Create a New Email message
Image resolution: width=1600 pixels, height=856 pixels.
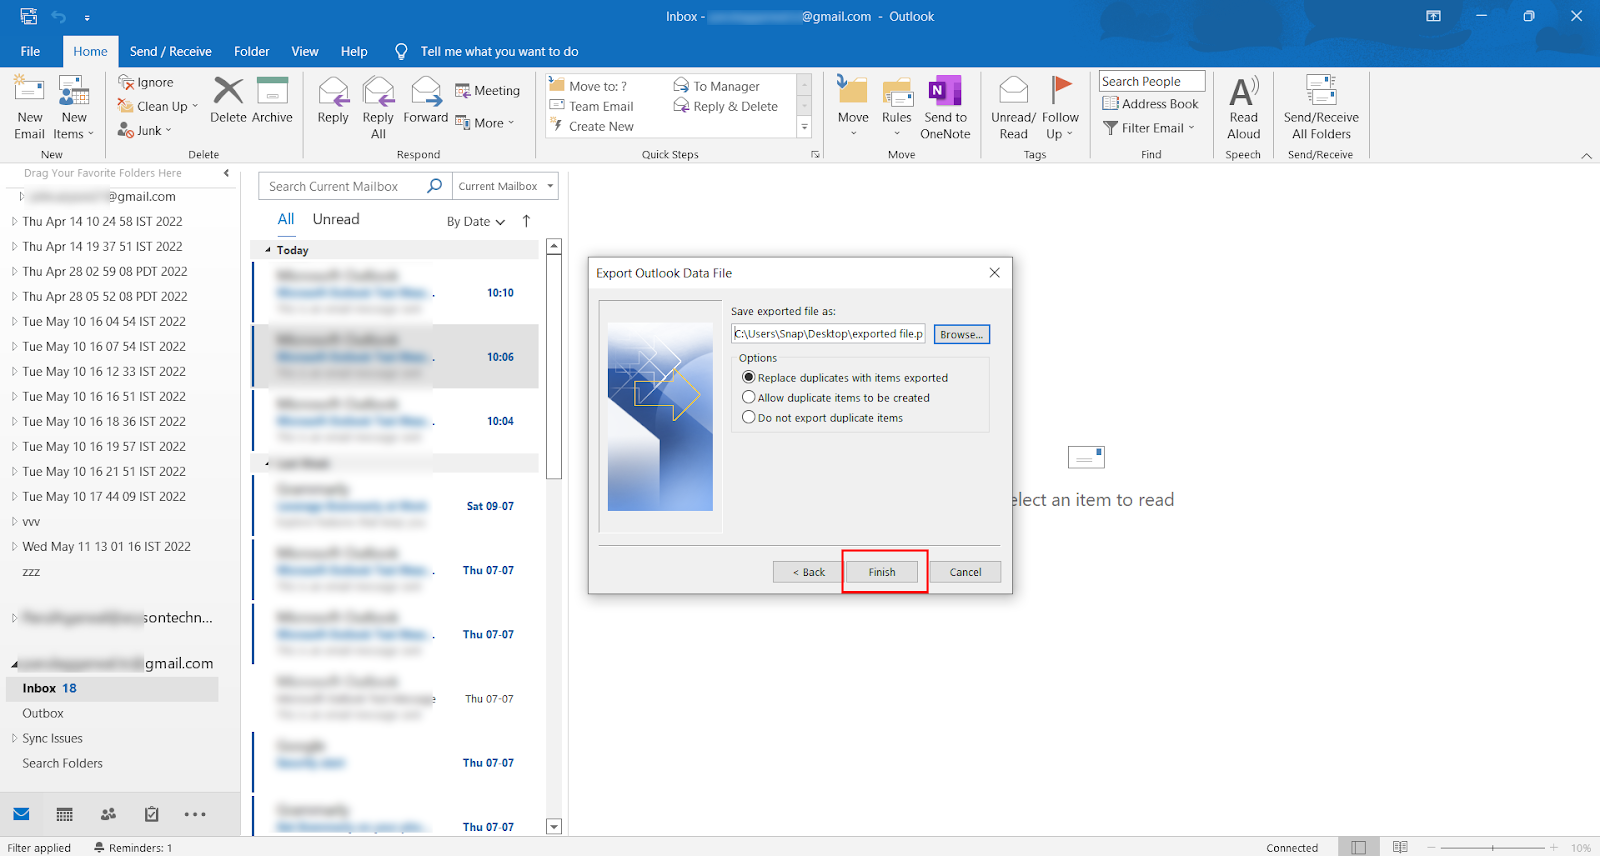(29, 108)
